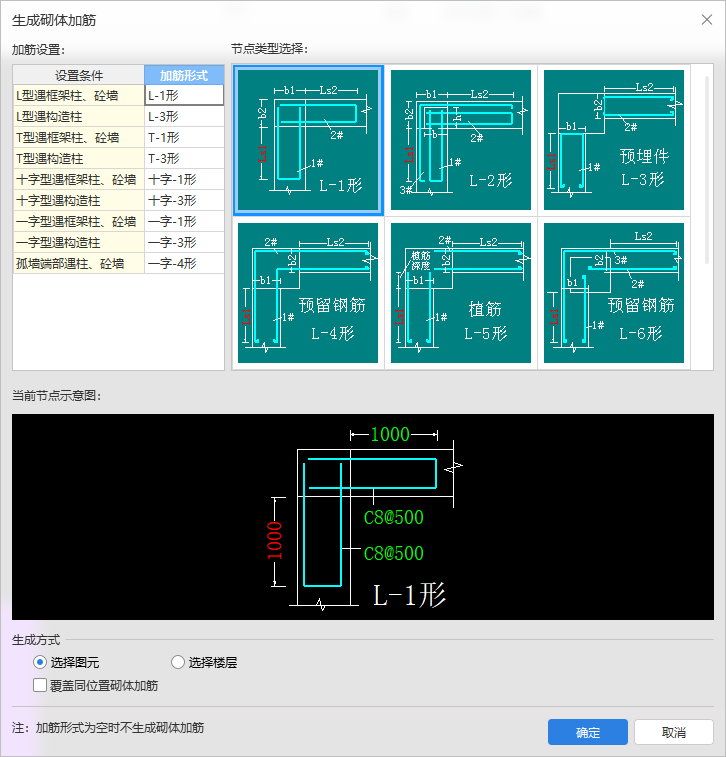Edit the red 1000 vertical dimension value

pyautogui.click(x=275, y=540)
